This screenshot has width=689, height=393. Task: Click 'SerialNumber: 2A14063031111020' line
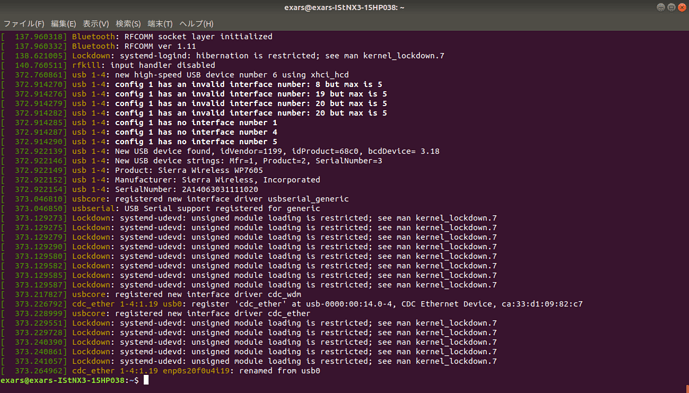(130, 189)
